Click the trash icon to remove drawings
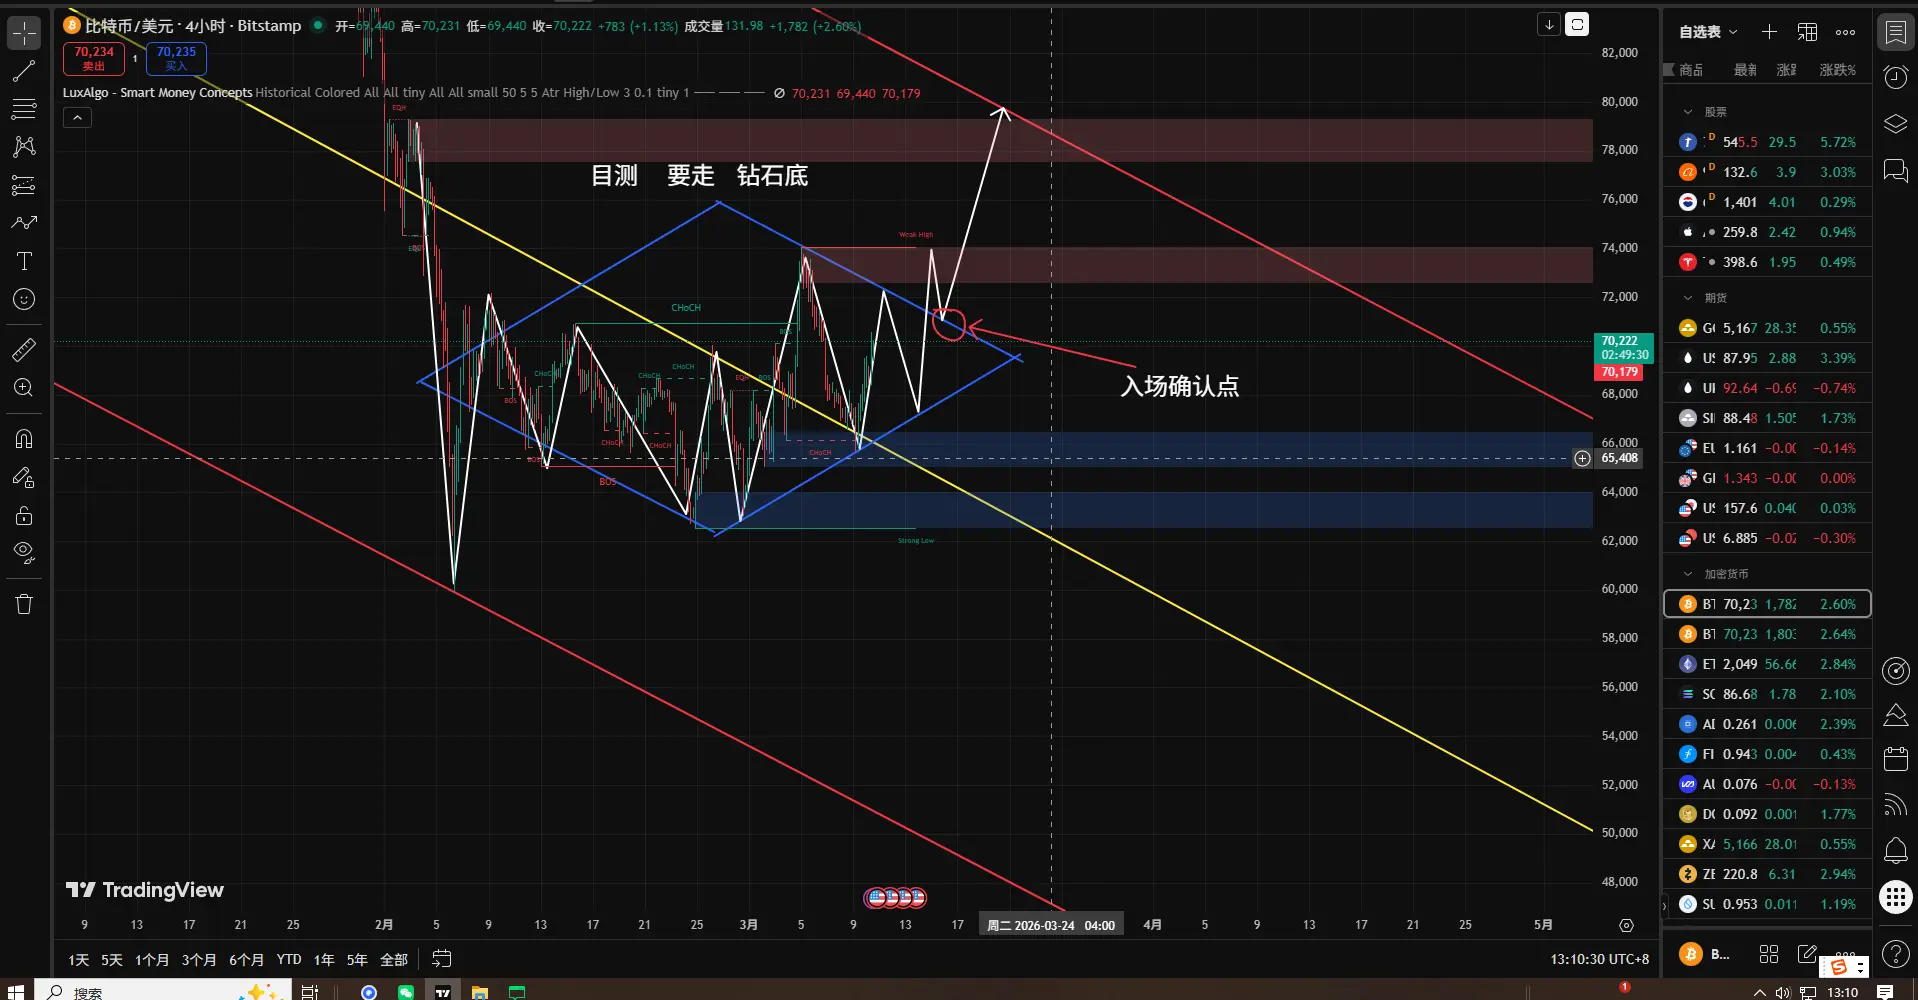Screen dimensions: 1918x1000 [24, 604]
